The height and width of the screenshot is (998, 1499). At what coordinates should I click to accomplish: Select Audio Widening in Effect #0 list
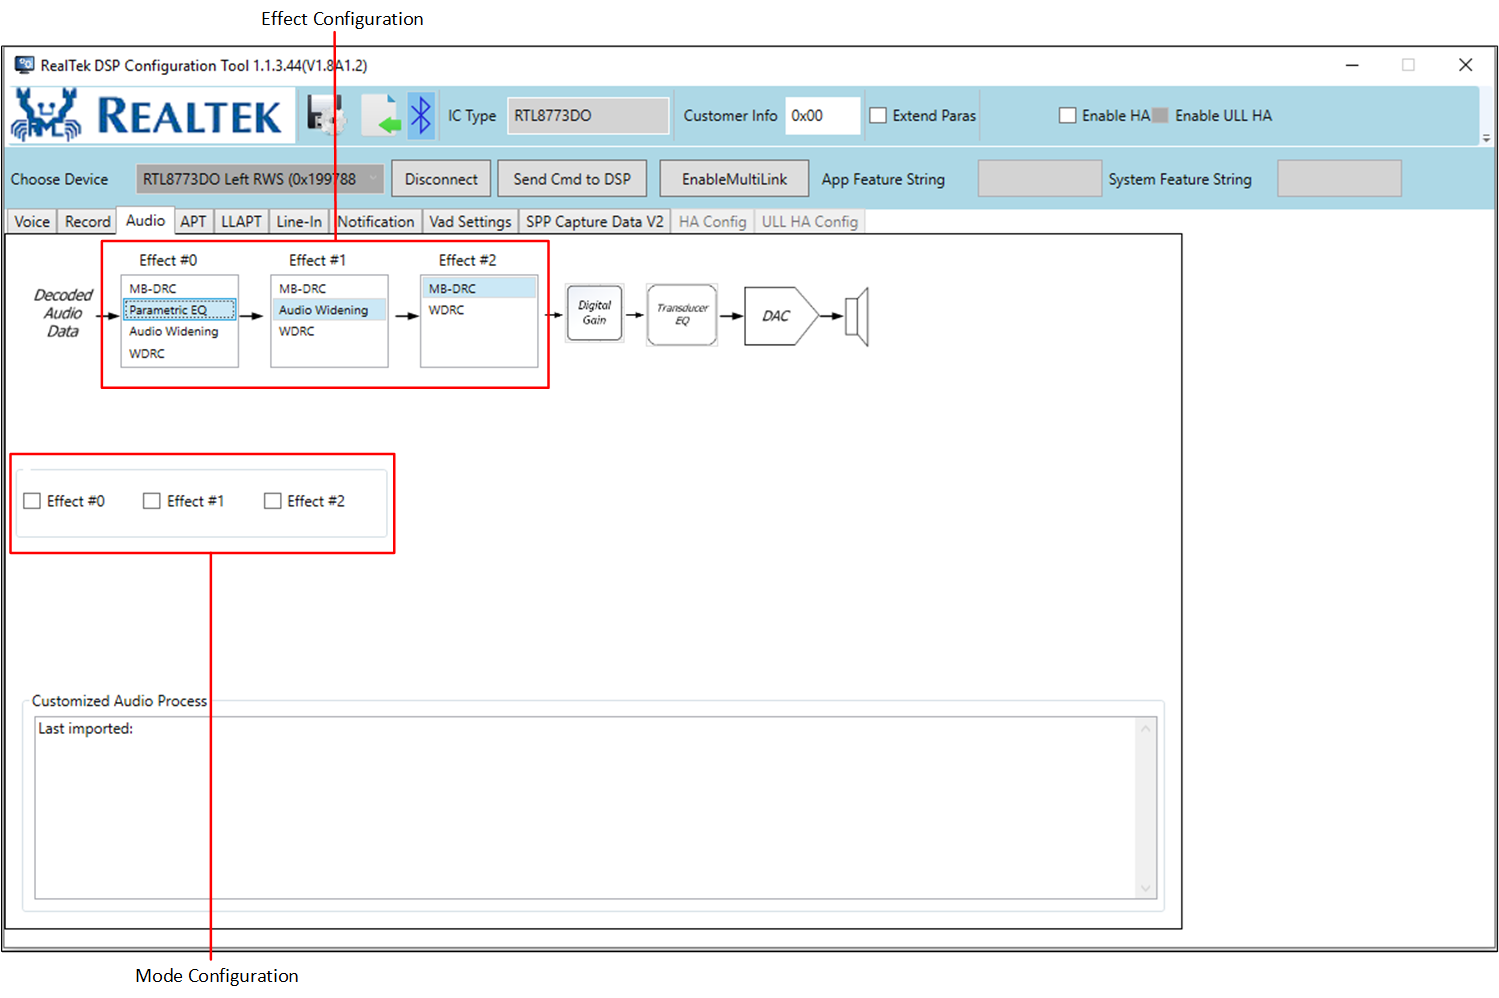point(180,331)
